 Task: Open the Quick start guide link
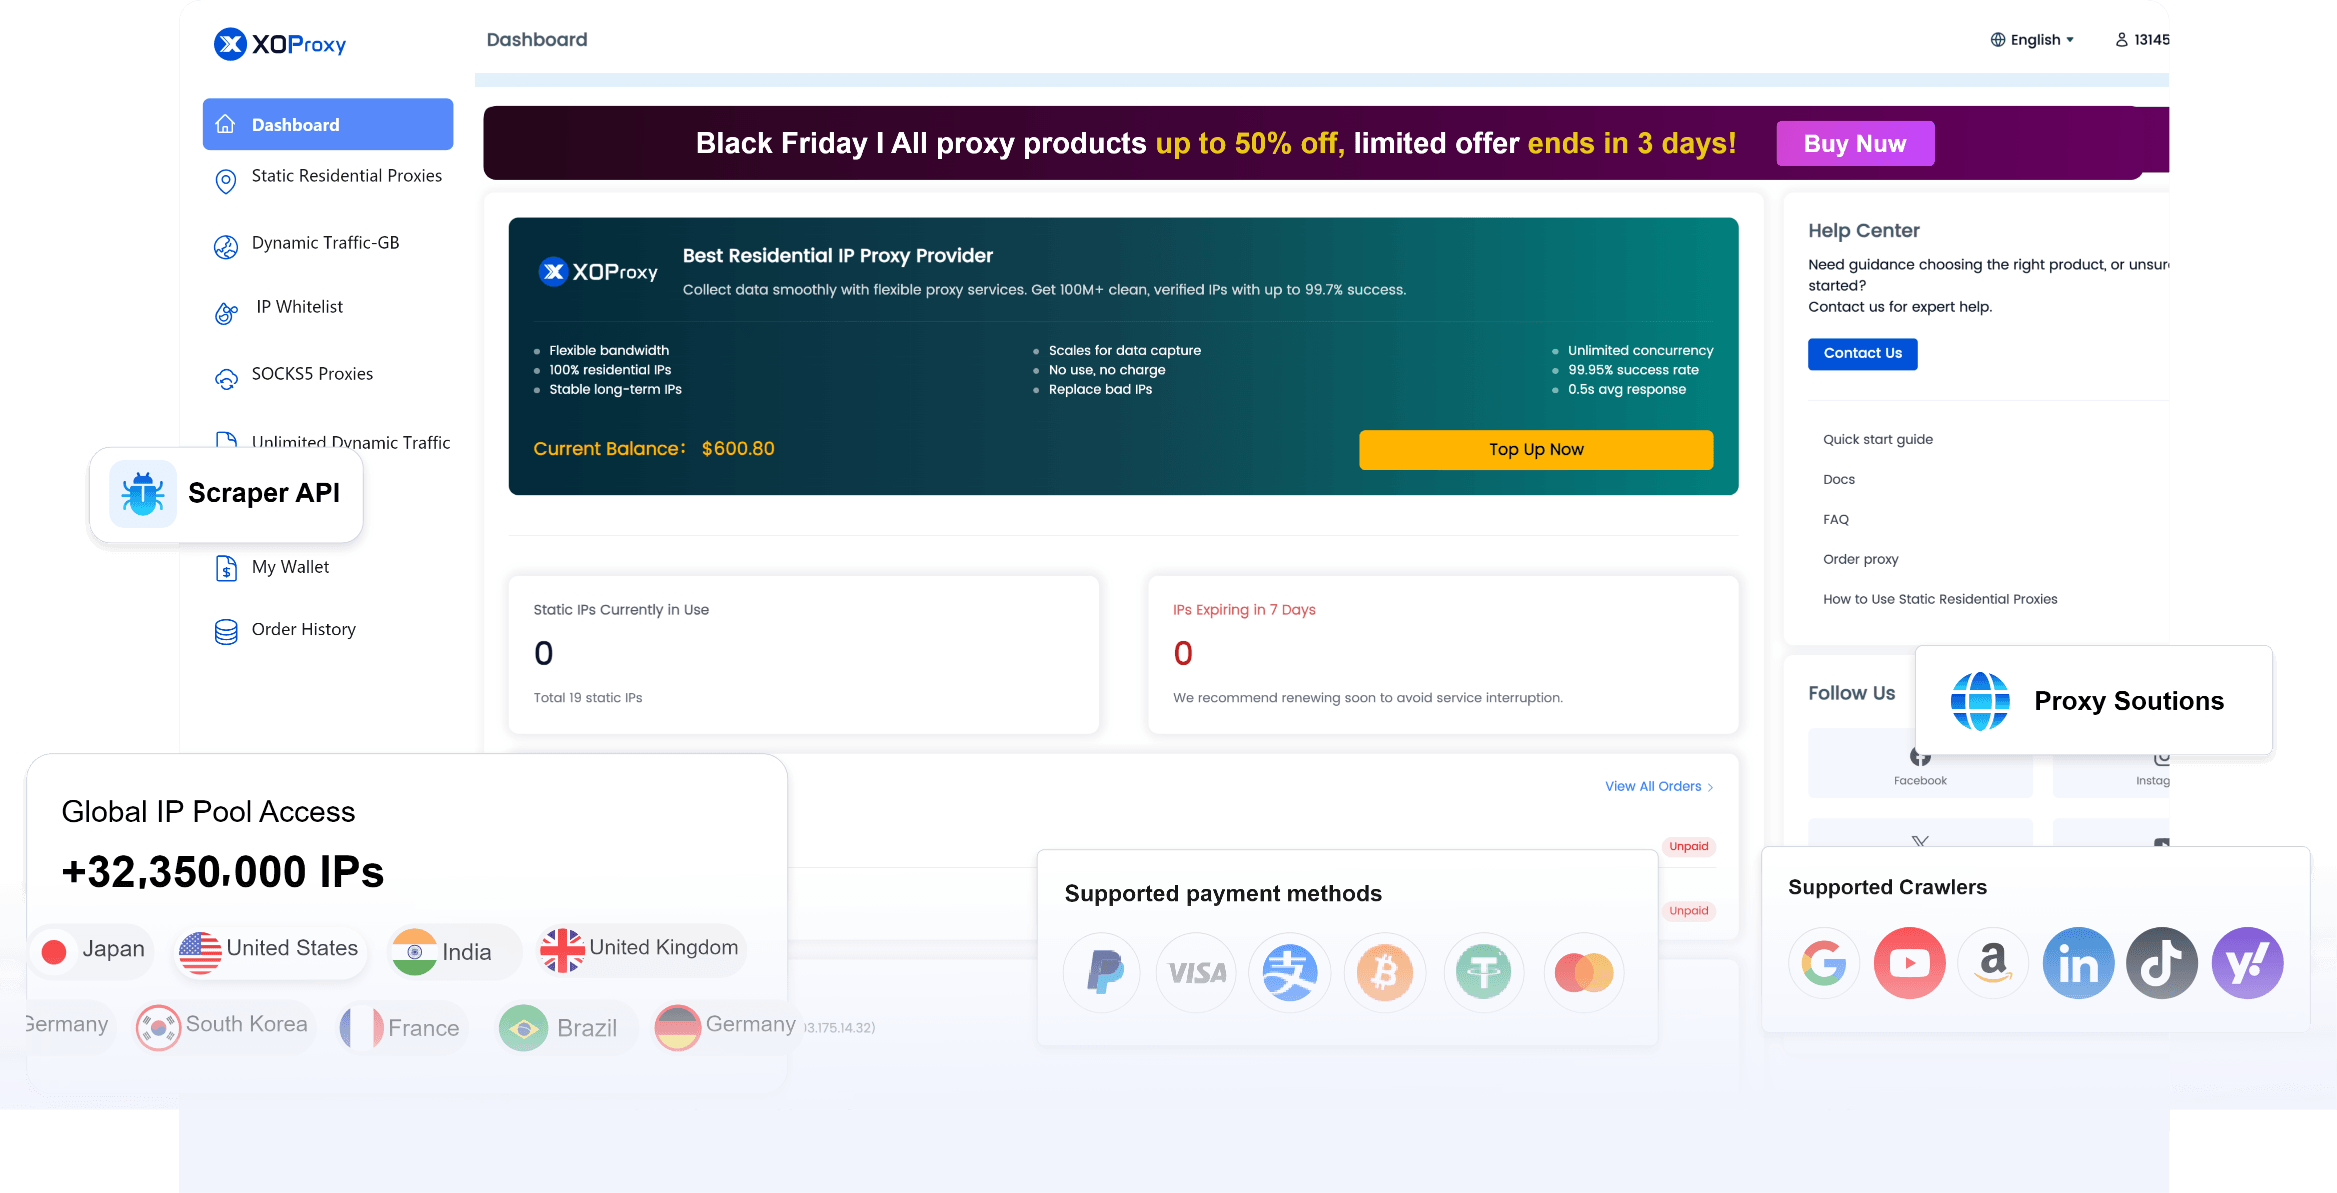pyautogui.click(x=1877, y=439)
